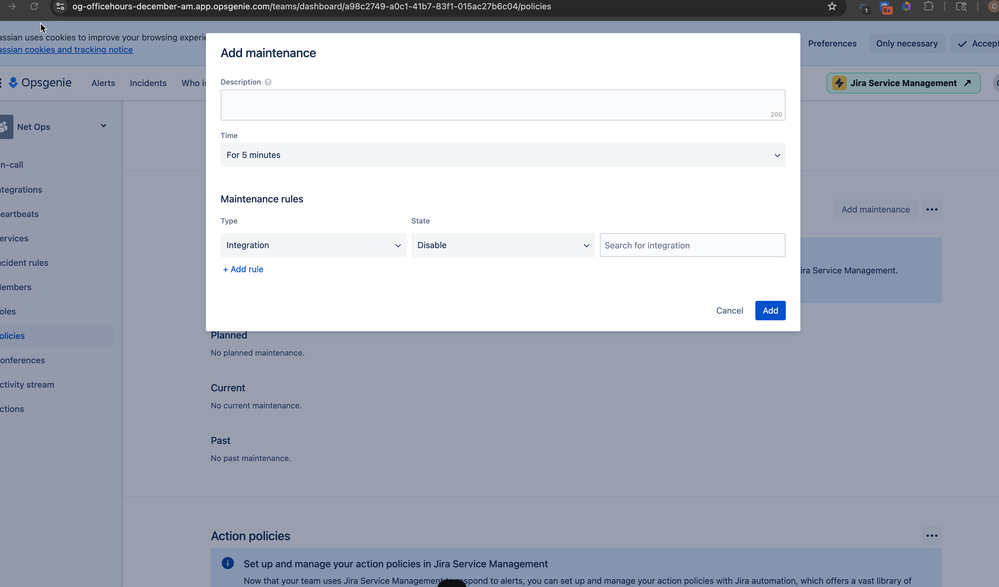Open the Actions sidebar item
Image resolution: width=999 pixels, height=587 pixels.
[x=12, y=409]
